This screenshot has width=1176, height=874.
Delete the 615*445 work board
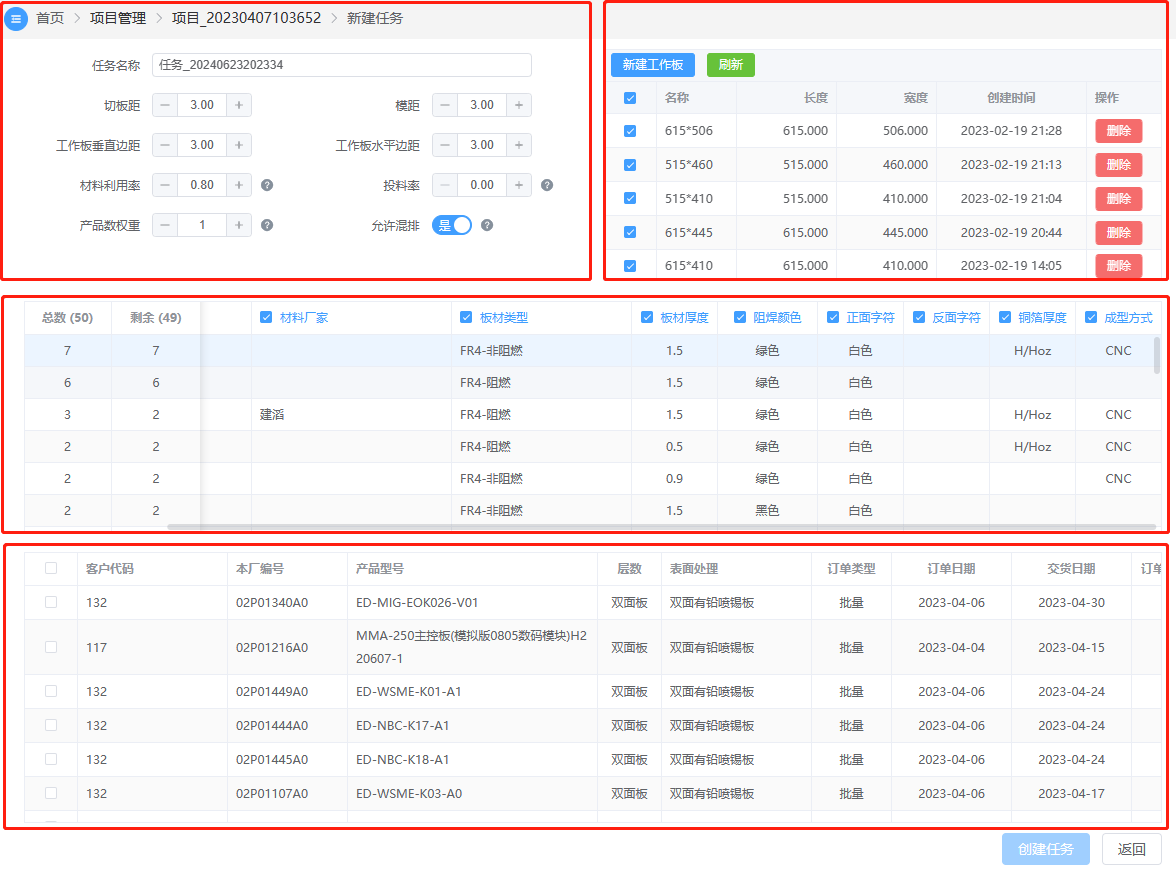coord(1119,233)
